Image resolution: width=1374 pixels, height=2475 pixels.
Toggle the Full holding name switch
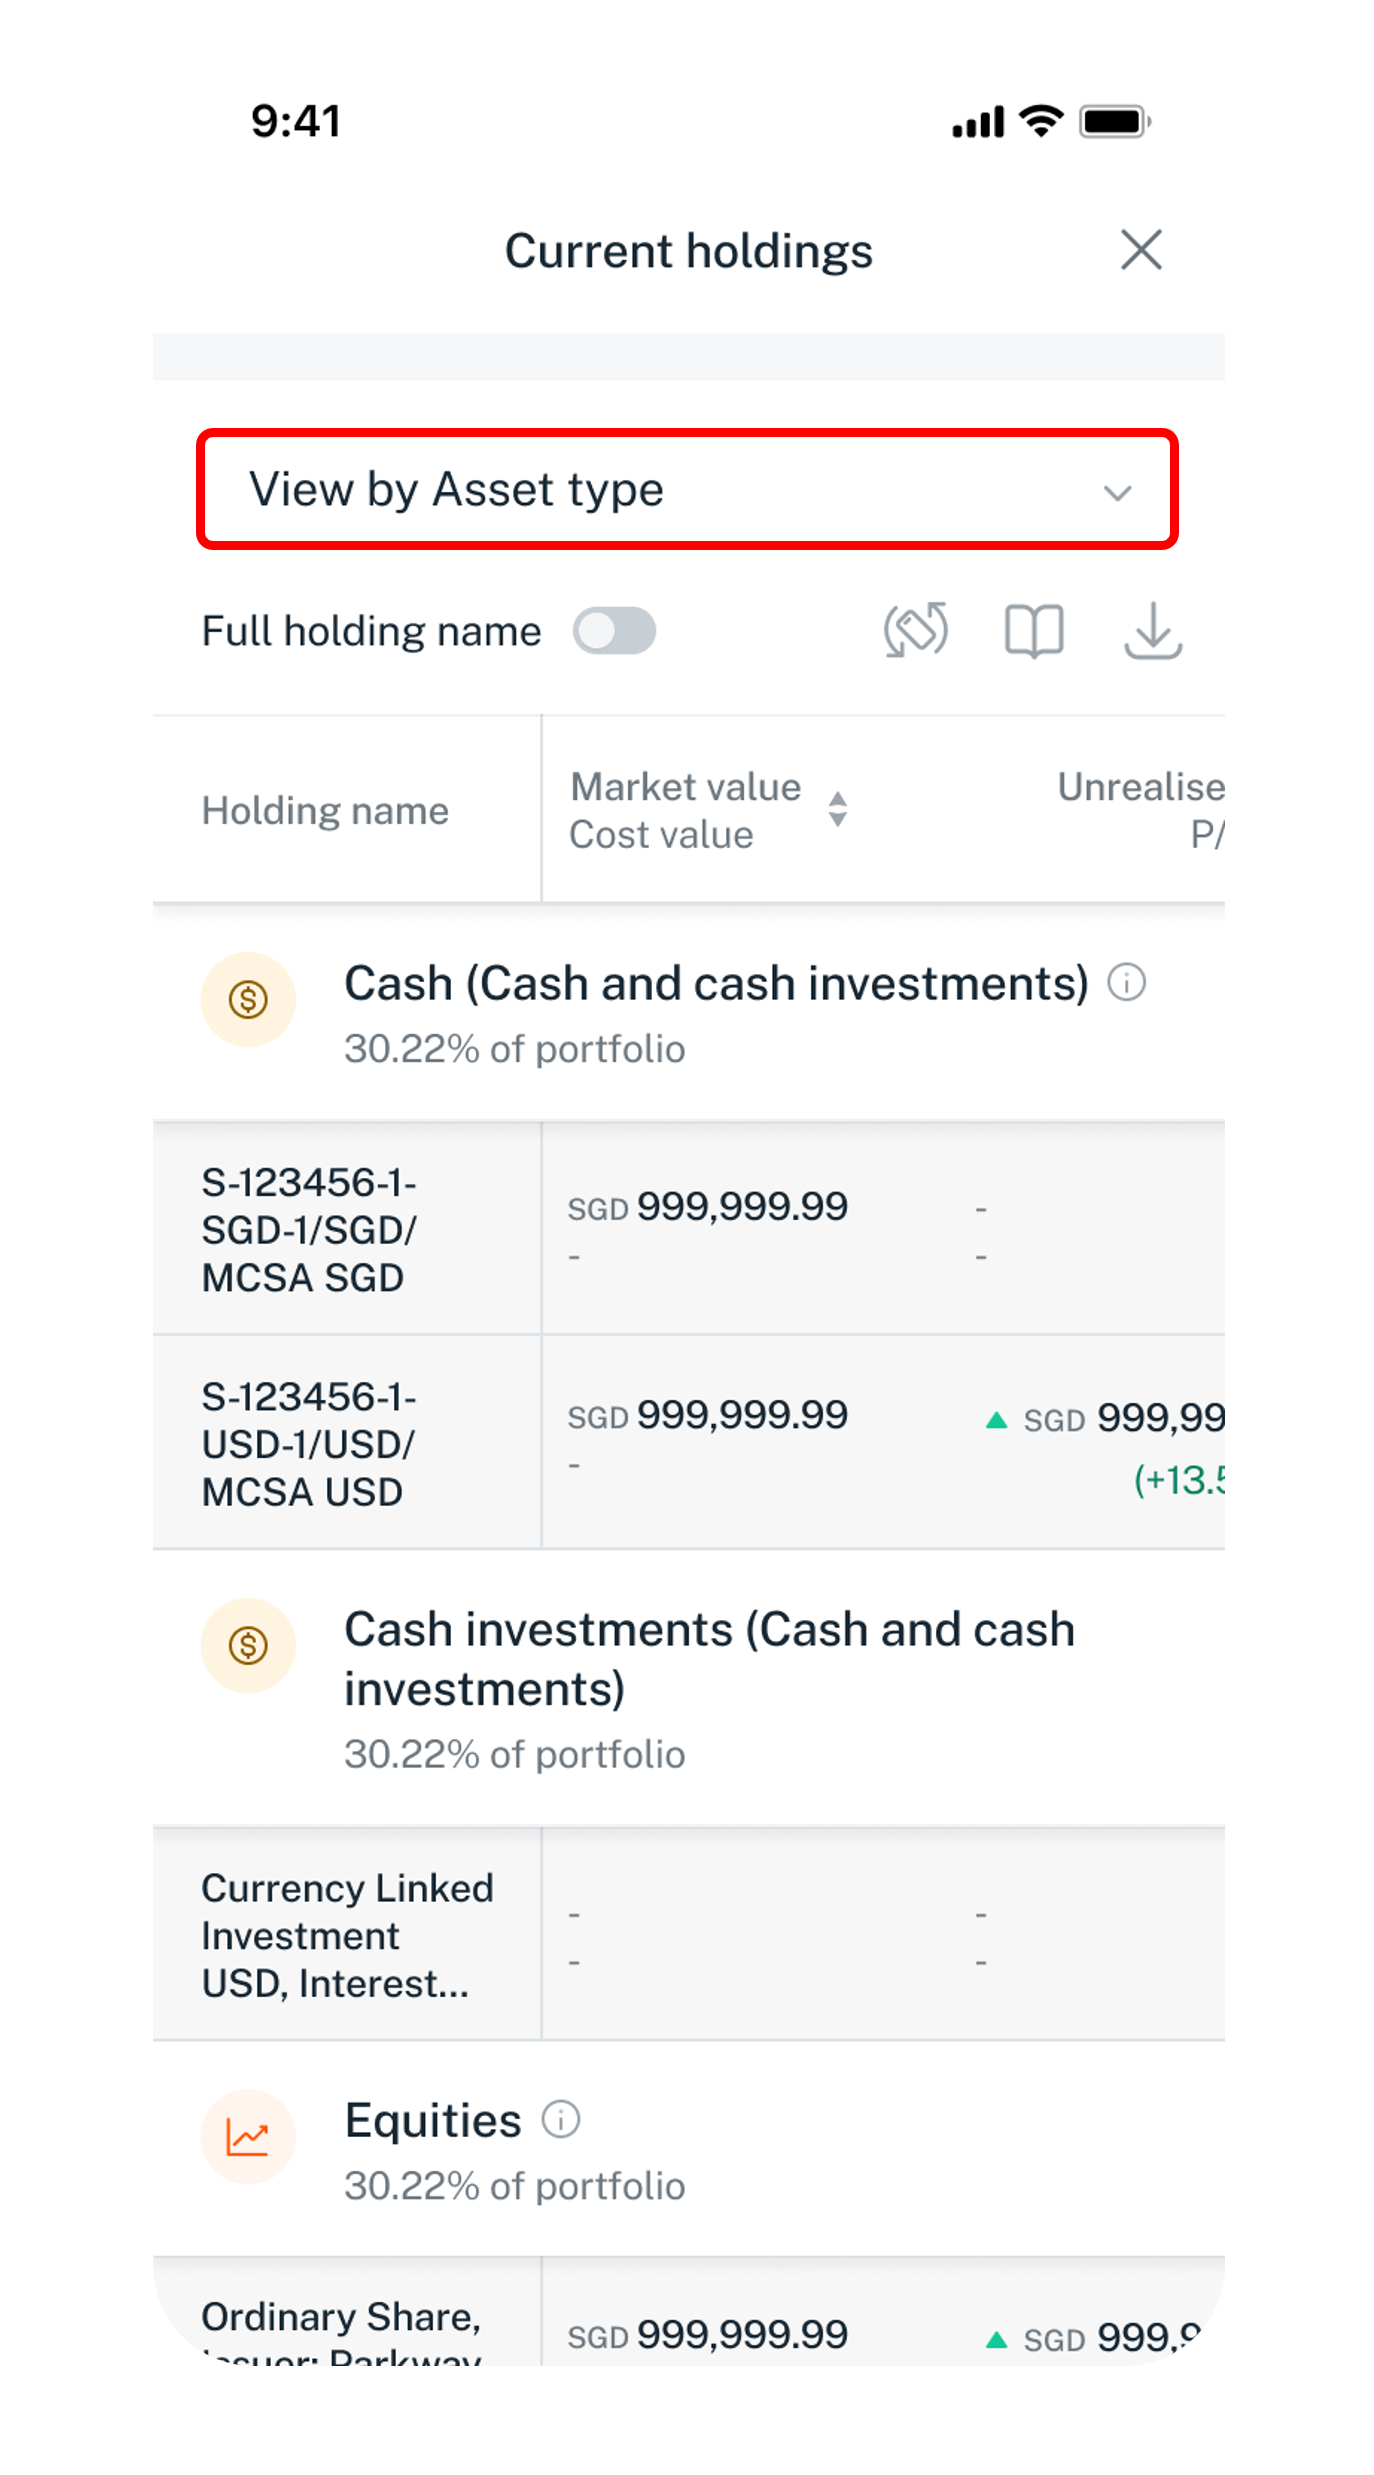614,632
